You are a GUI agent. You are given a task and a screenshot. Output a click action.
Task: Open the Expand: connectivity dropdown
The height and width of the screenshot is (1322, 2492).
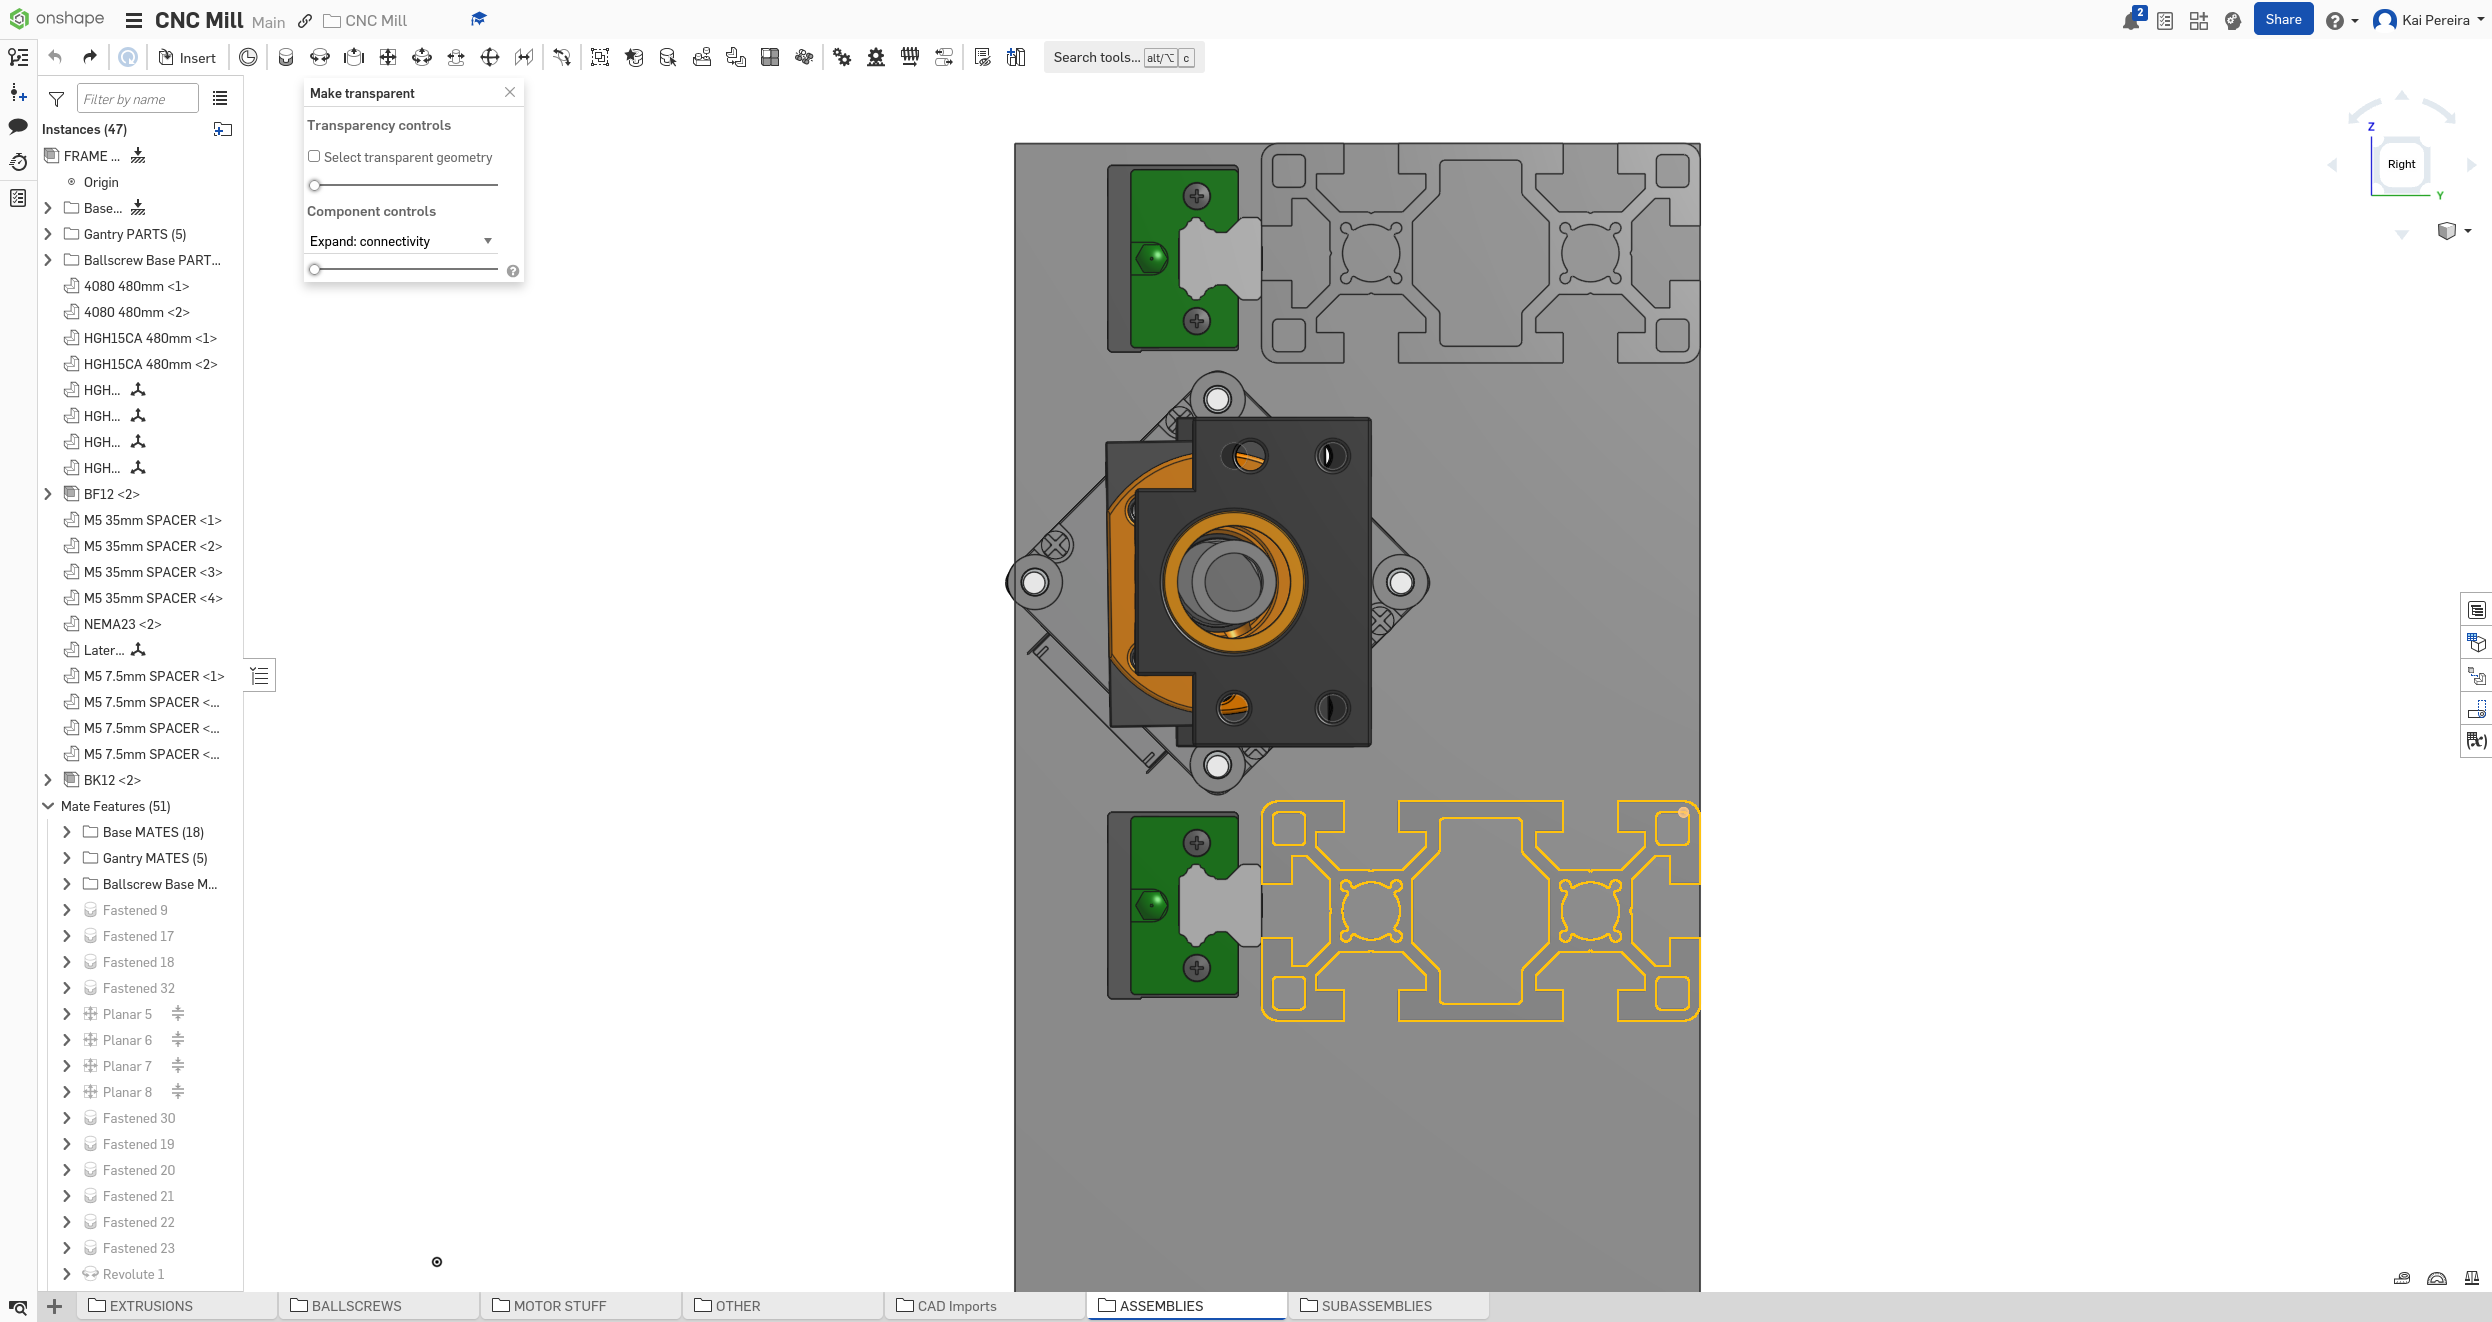click(401, 241)
